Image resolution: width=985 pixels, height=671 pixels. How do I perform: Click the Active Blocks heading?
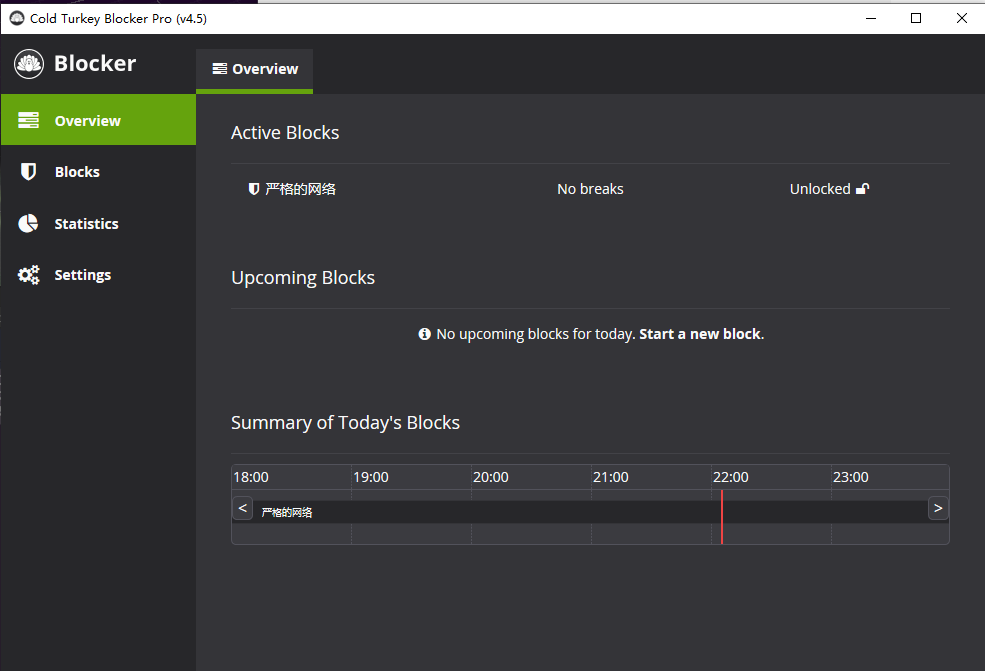click(x=285, y=133)
